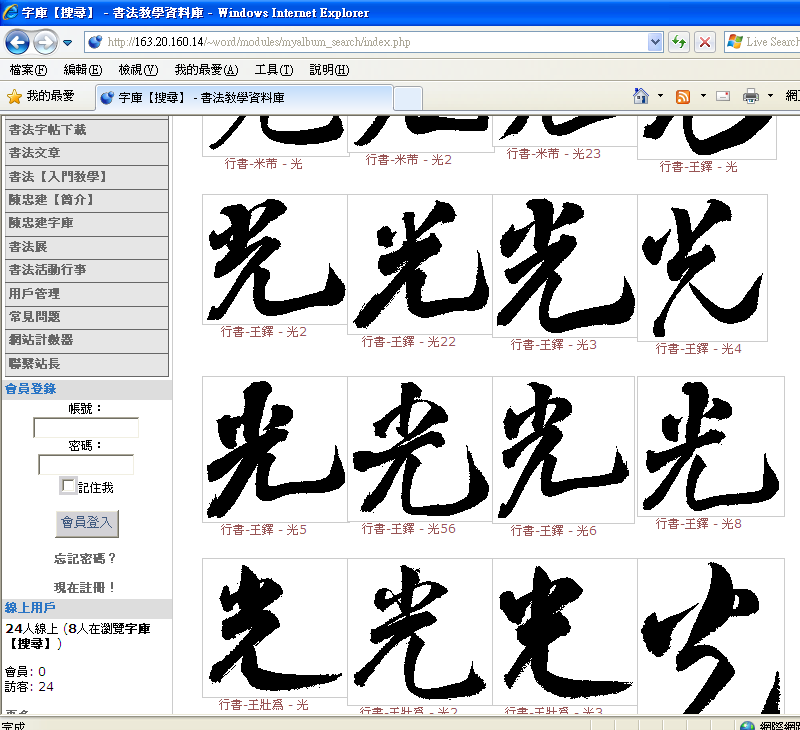Open 書法文章 sidebar item

[x=87, y=153]
